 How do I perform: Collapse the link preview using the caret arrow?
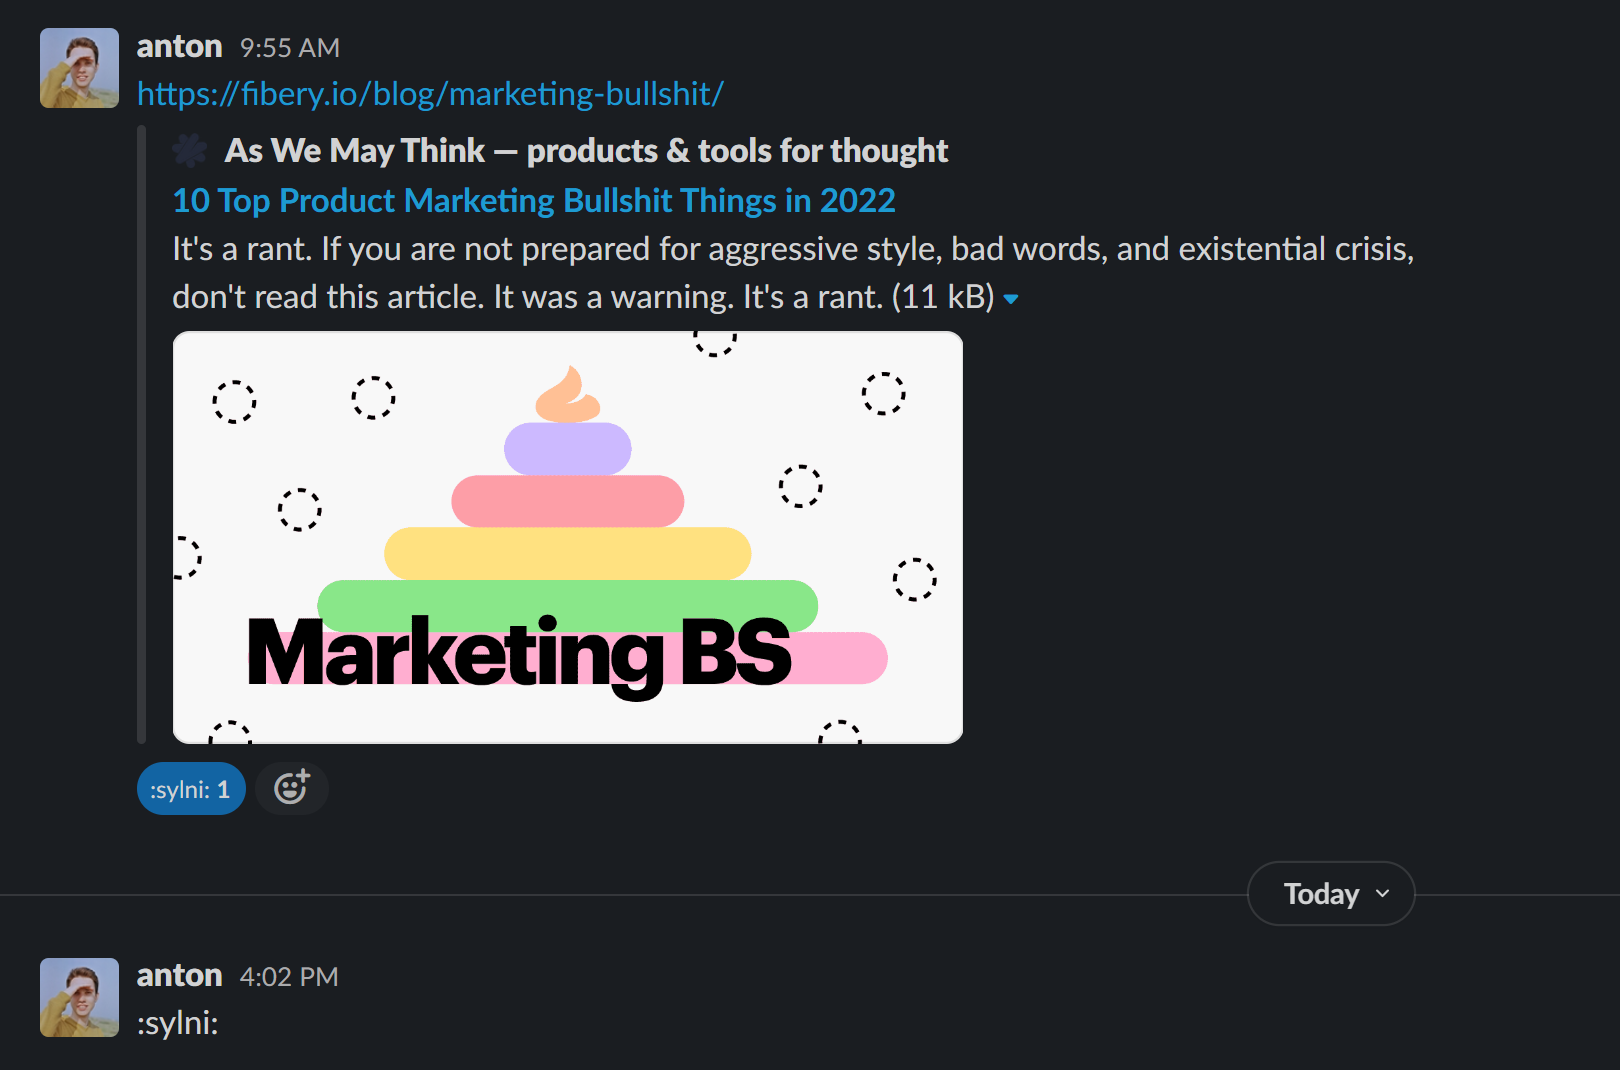1011,299
